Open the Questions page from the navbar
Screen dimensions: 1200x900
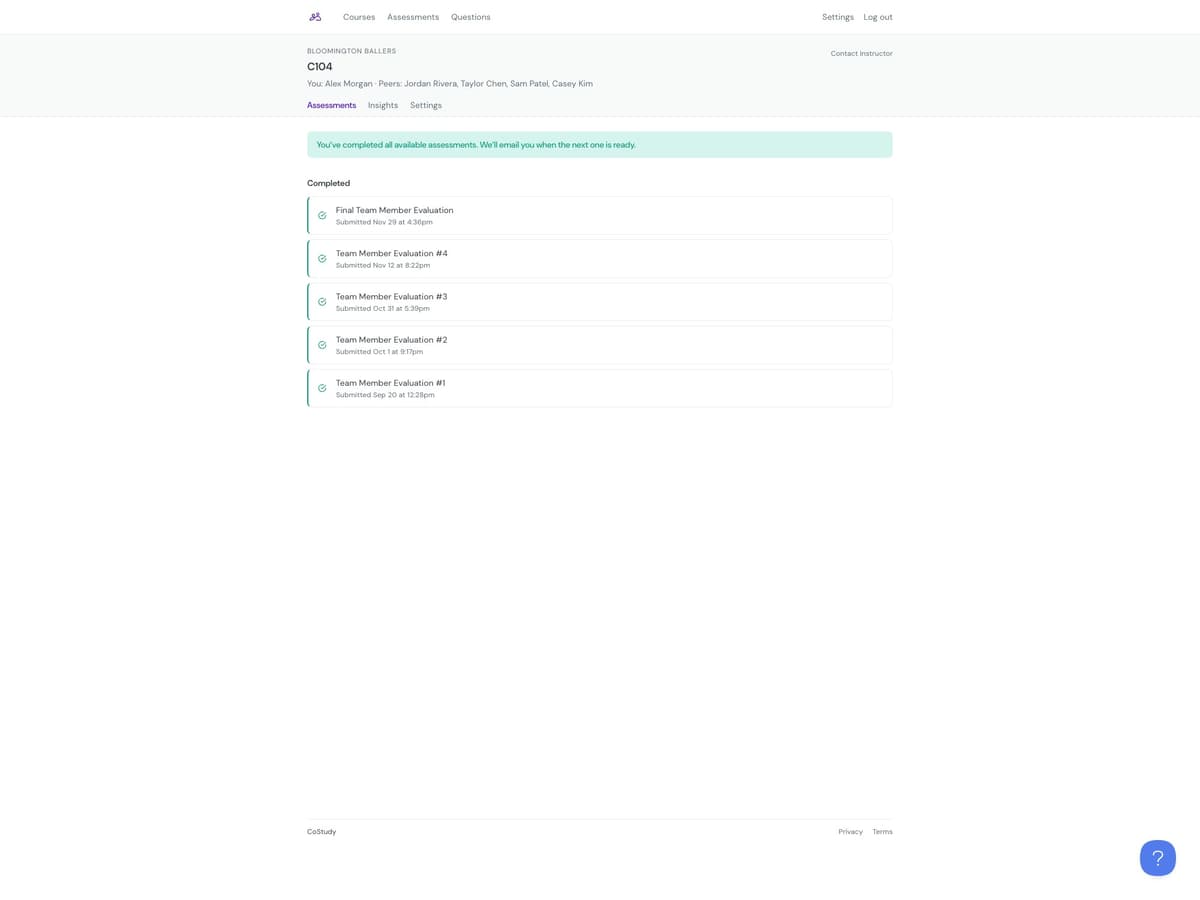(x=470, y=16)
